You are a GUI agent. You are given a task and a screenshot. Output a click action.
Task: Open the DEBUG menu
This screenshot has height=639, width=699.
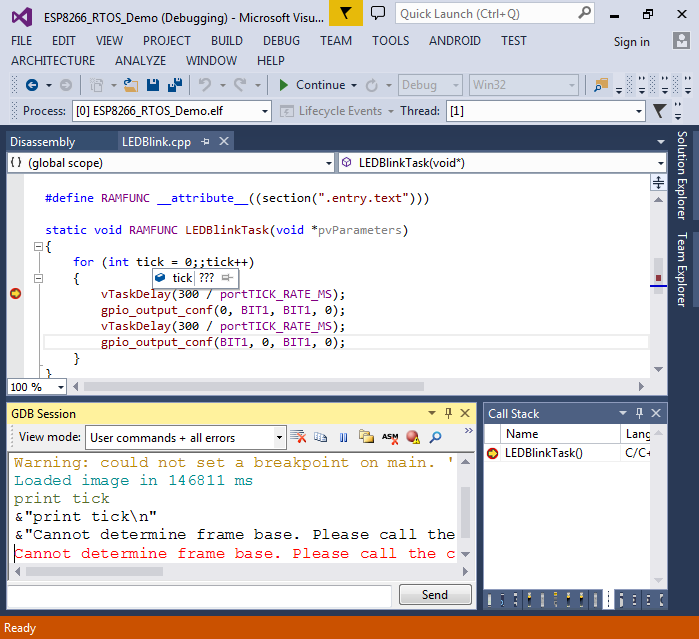coord(281,41)
